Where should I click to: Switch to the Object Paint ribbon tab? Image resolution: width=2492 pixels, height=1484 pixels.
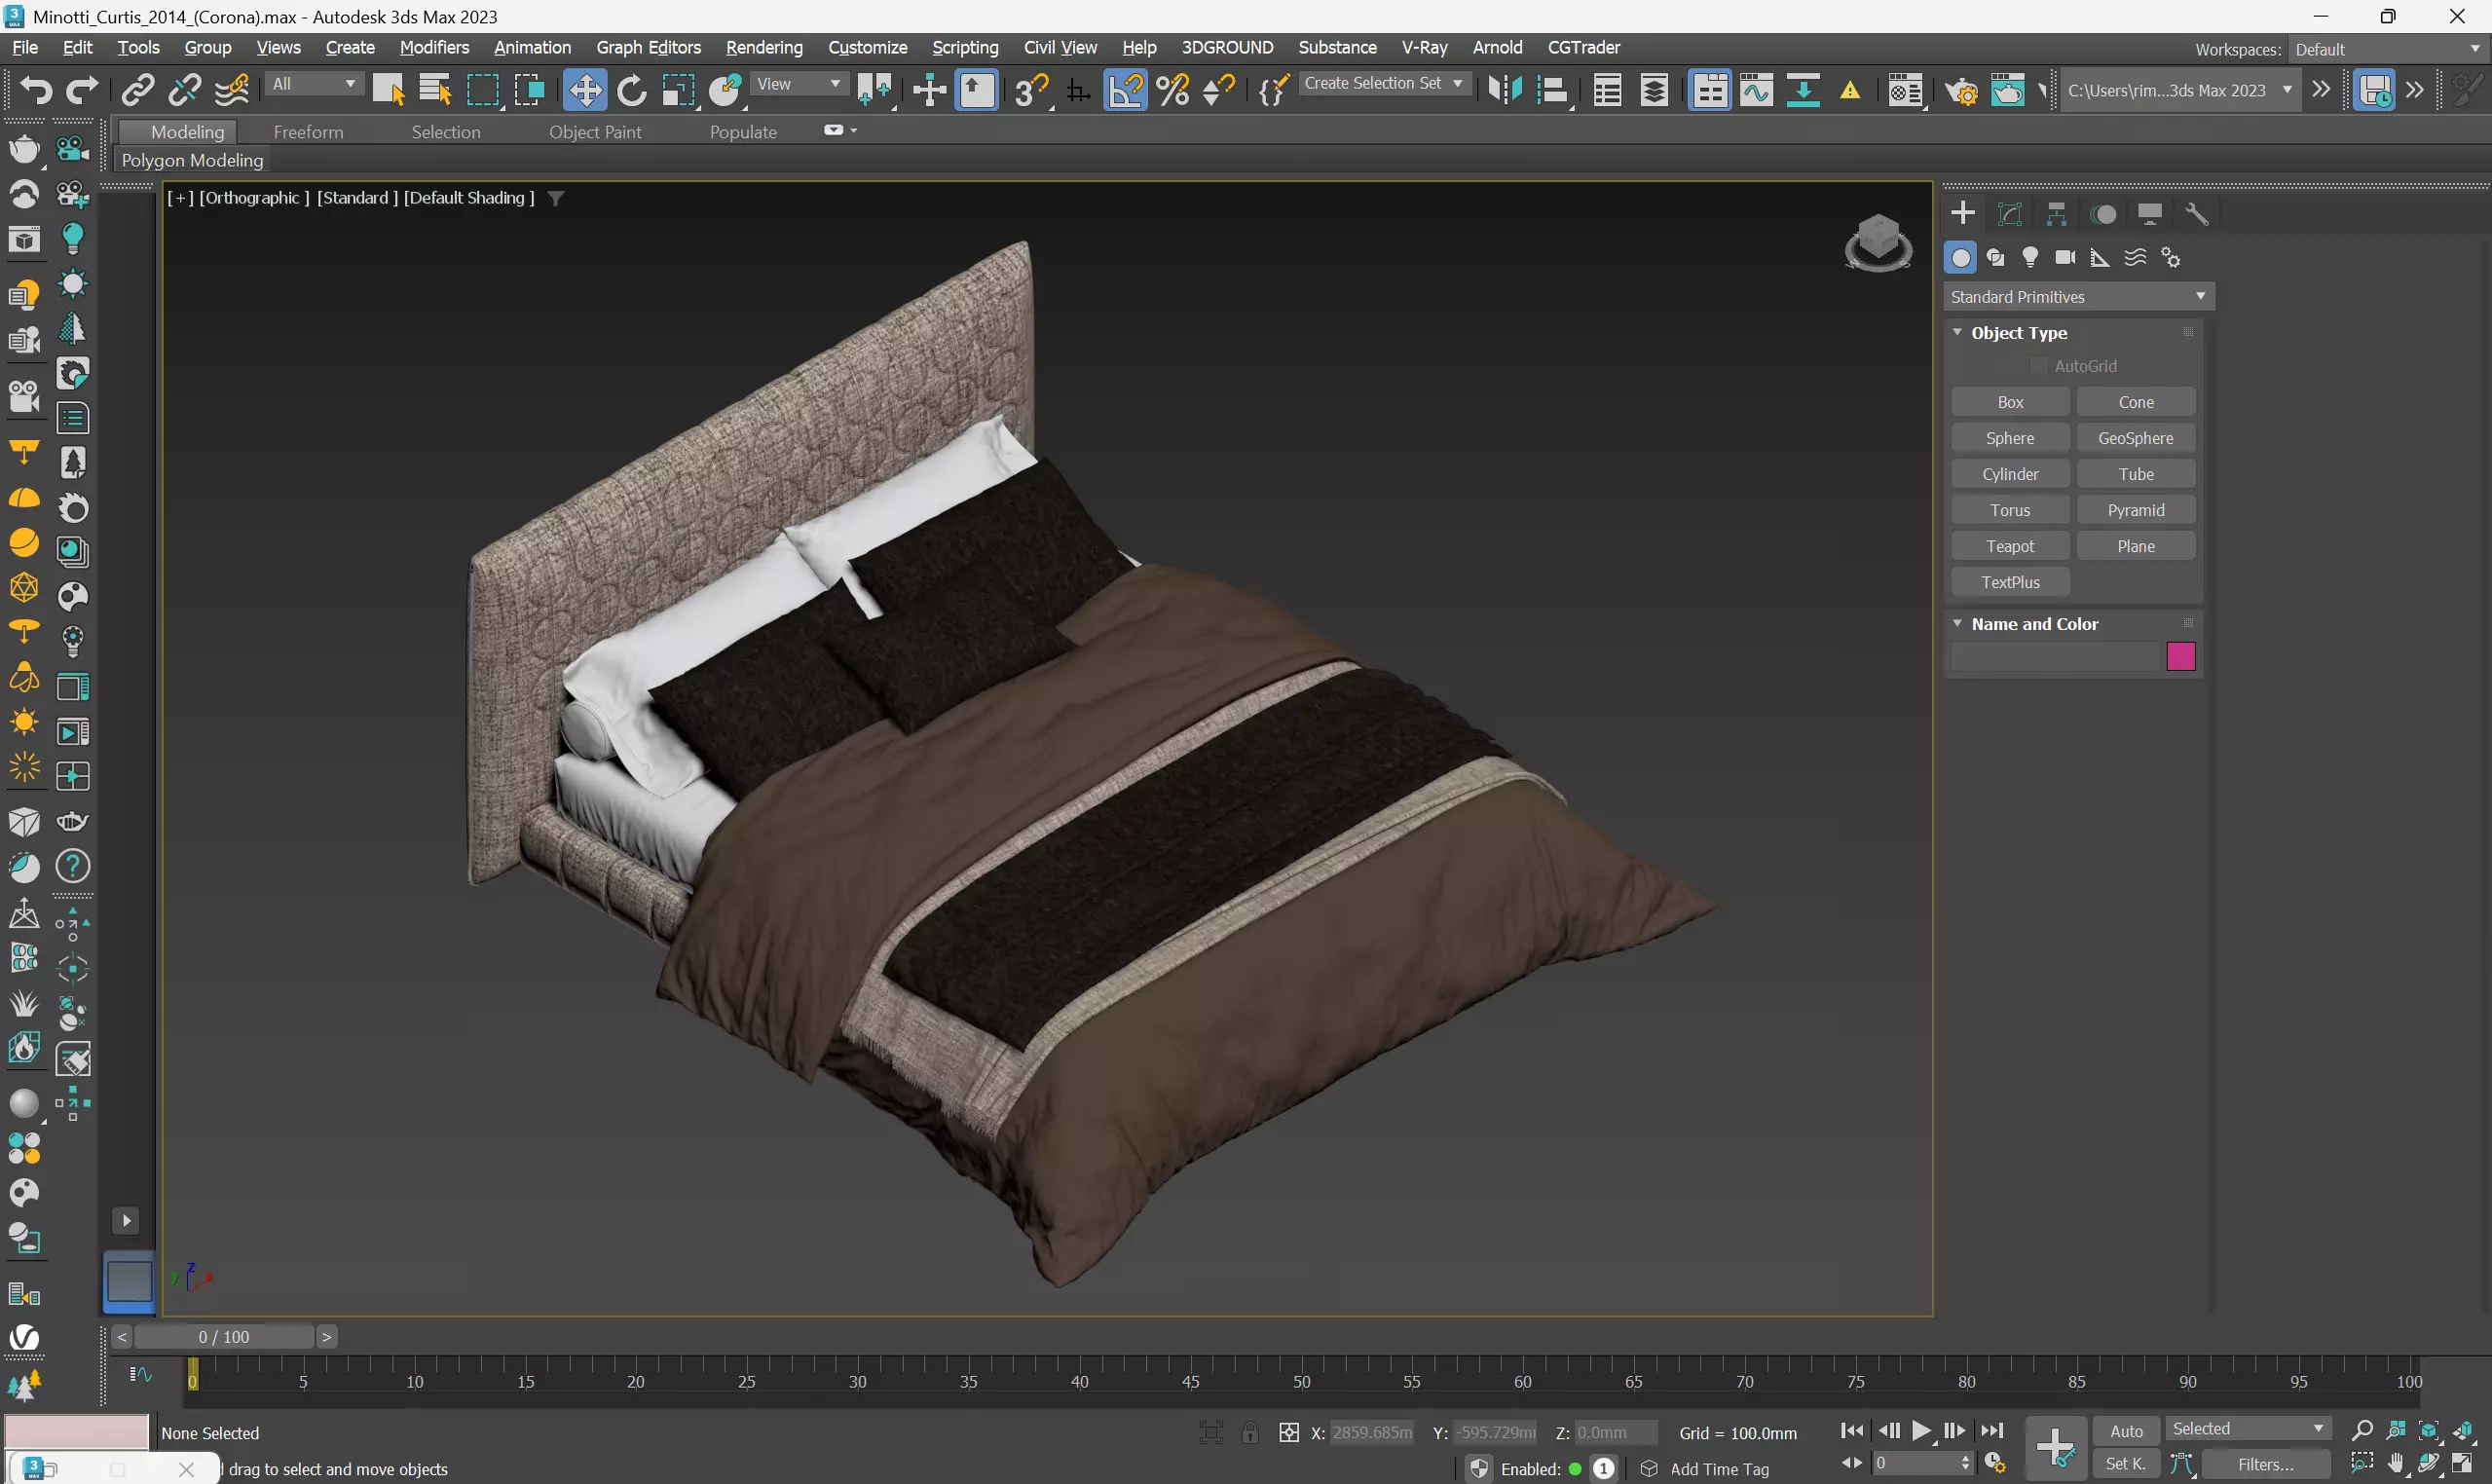tap(595, 132)
